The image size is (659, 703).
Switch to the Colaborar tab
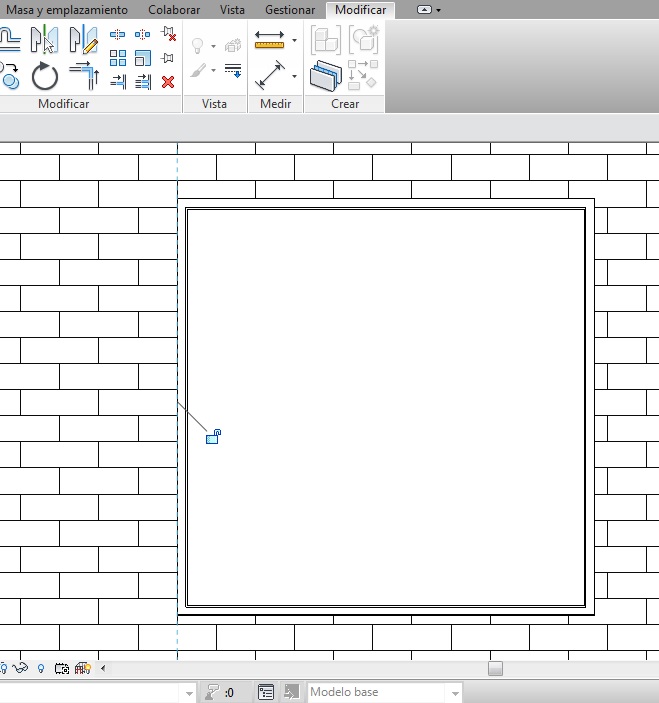(174, 10)
